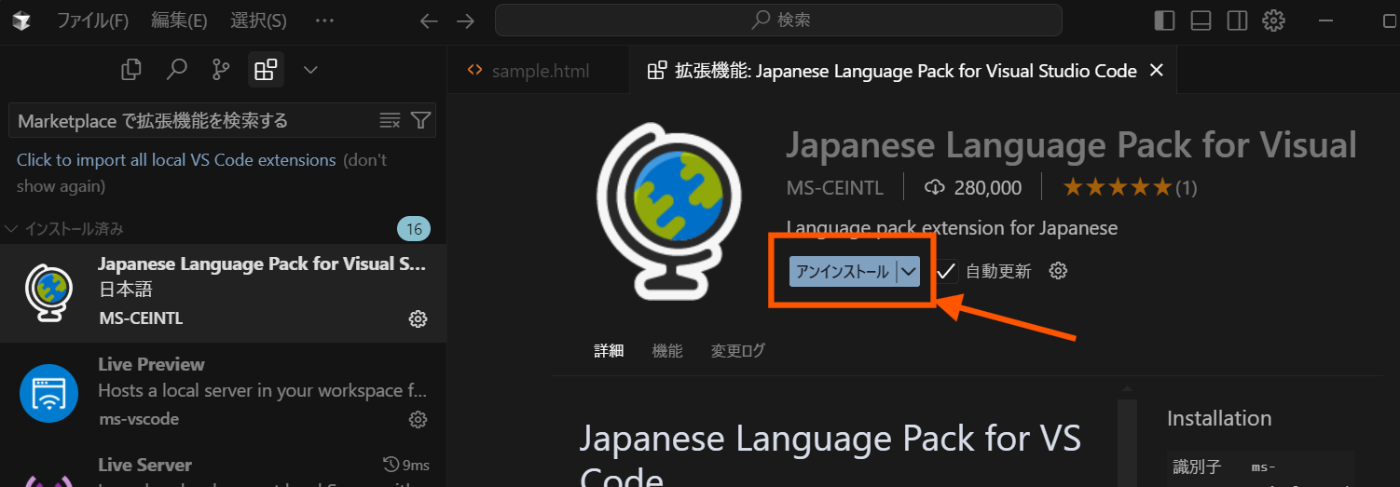Clear extension search results icon
Viewport: 1400px width, 487px height.
[390, 121]
